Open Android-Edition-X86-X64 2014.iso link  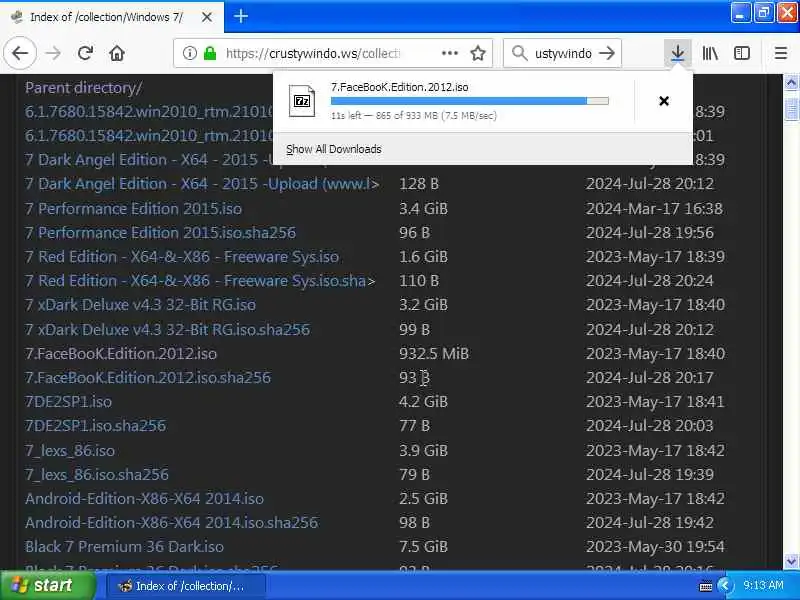pyautogui.click(x=144, y=498)
